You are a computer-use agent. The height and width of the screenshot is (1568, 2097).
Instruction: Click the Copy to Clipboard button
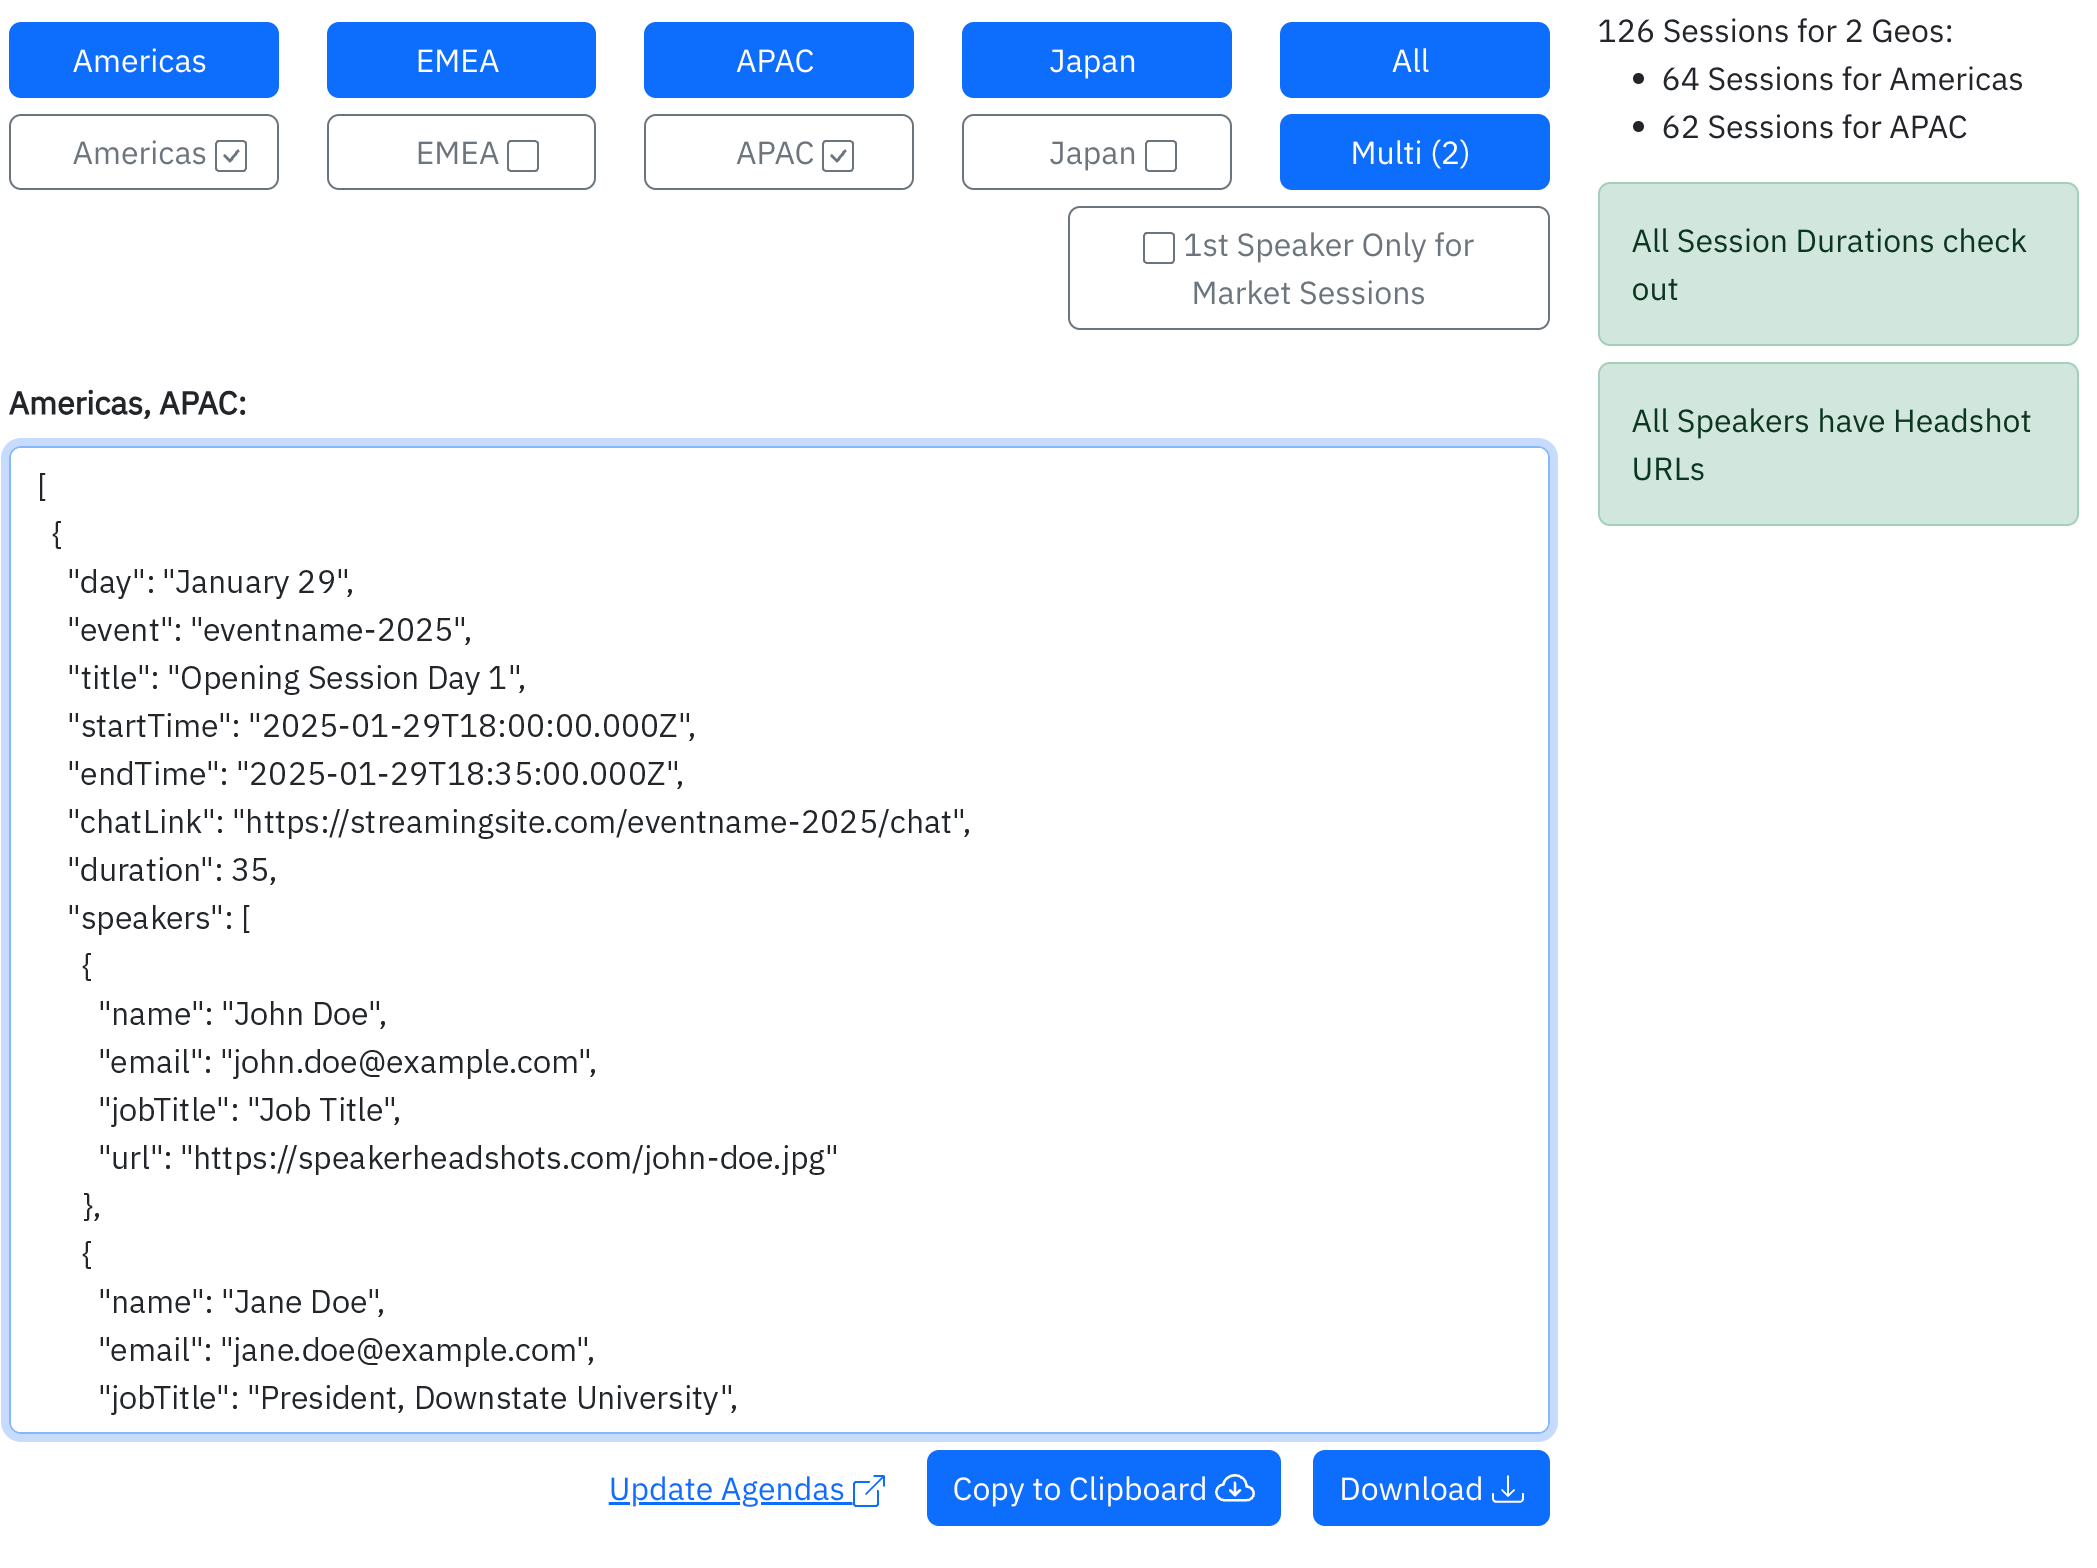(1103, 1488)
